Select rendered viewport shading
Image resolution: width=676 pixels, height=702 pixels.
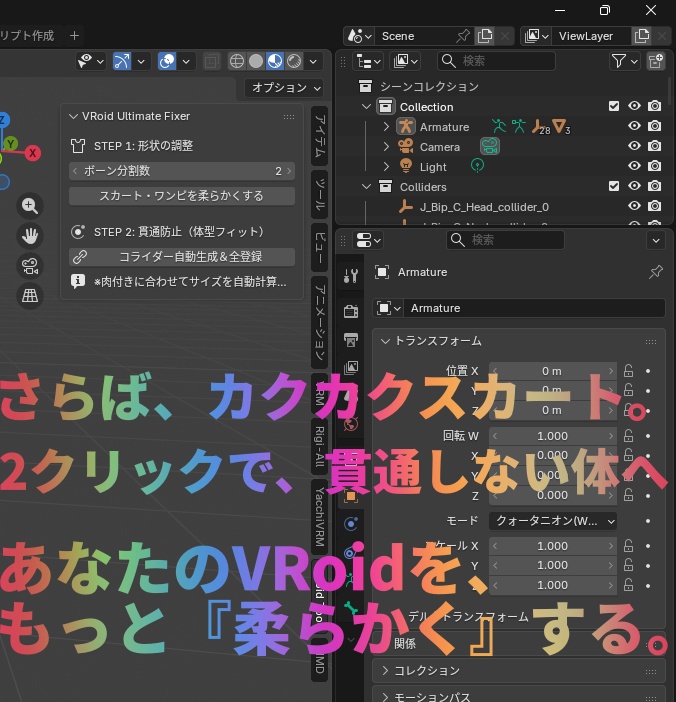[x=294, y=61]
